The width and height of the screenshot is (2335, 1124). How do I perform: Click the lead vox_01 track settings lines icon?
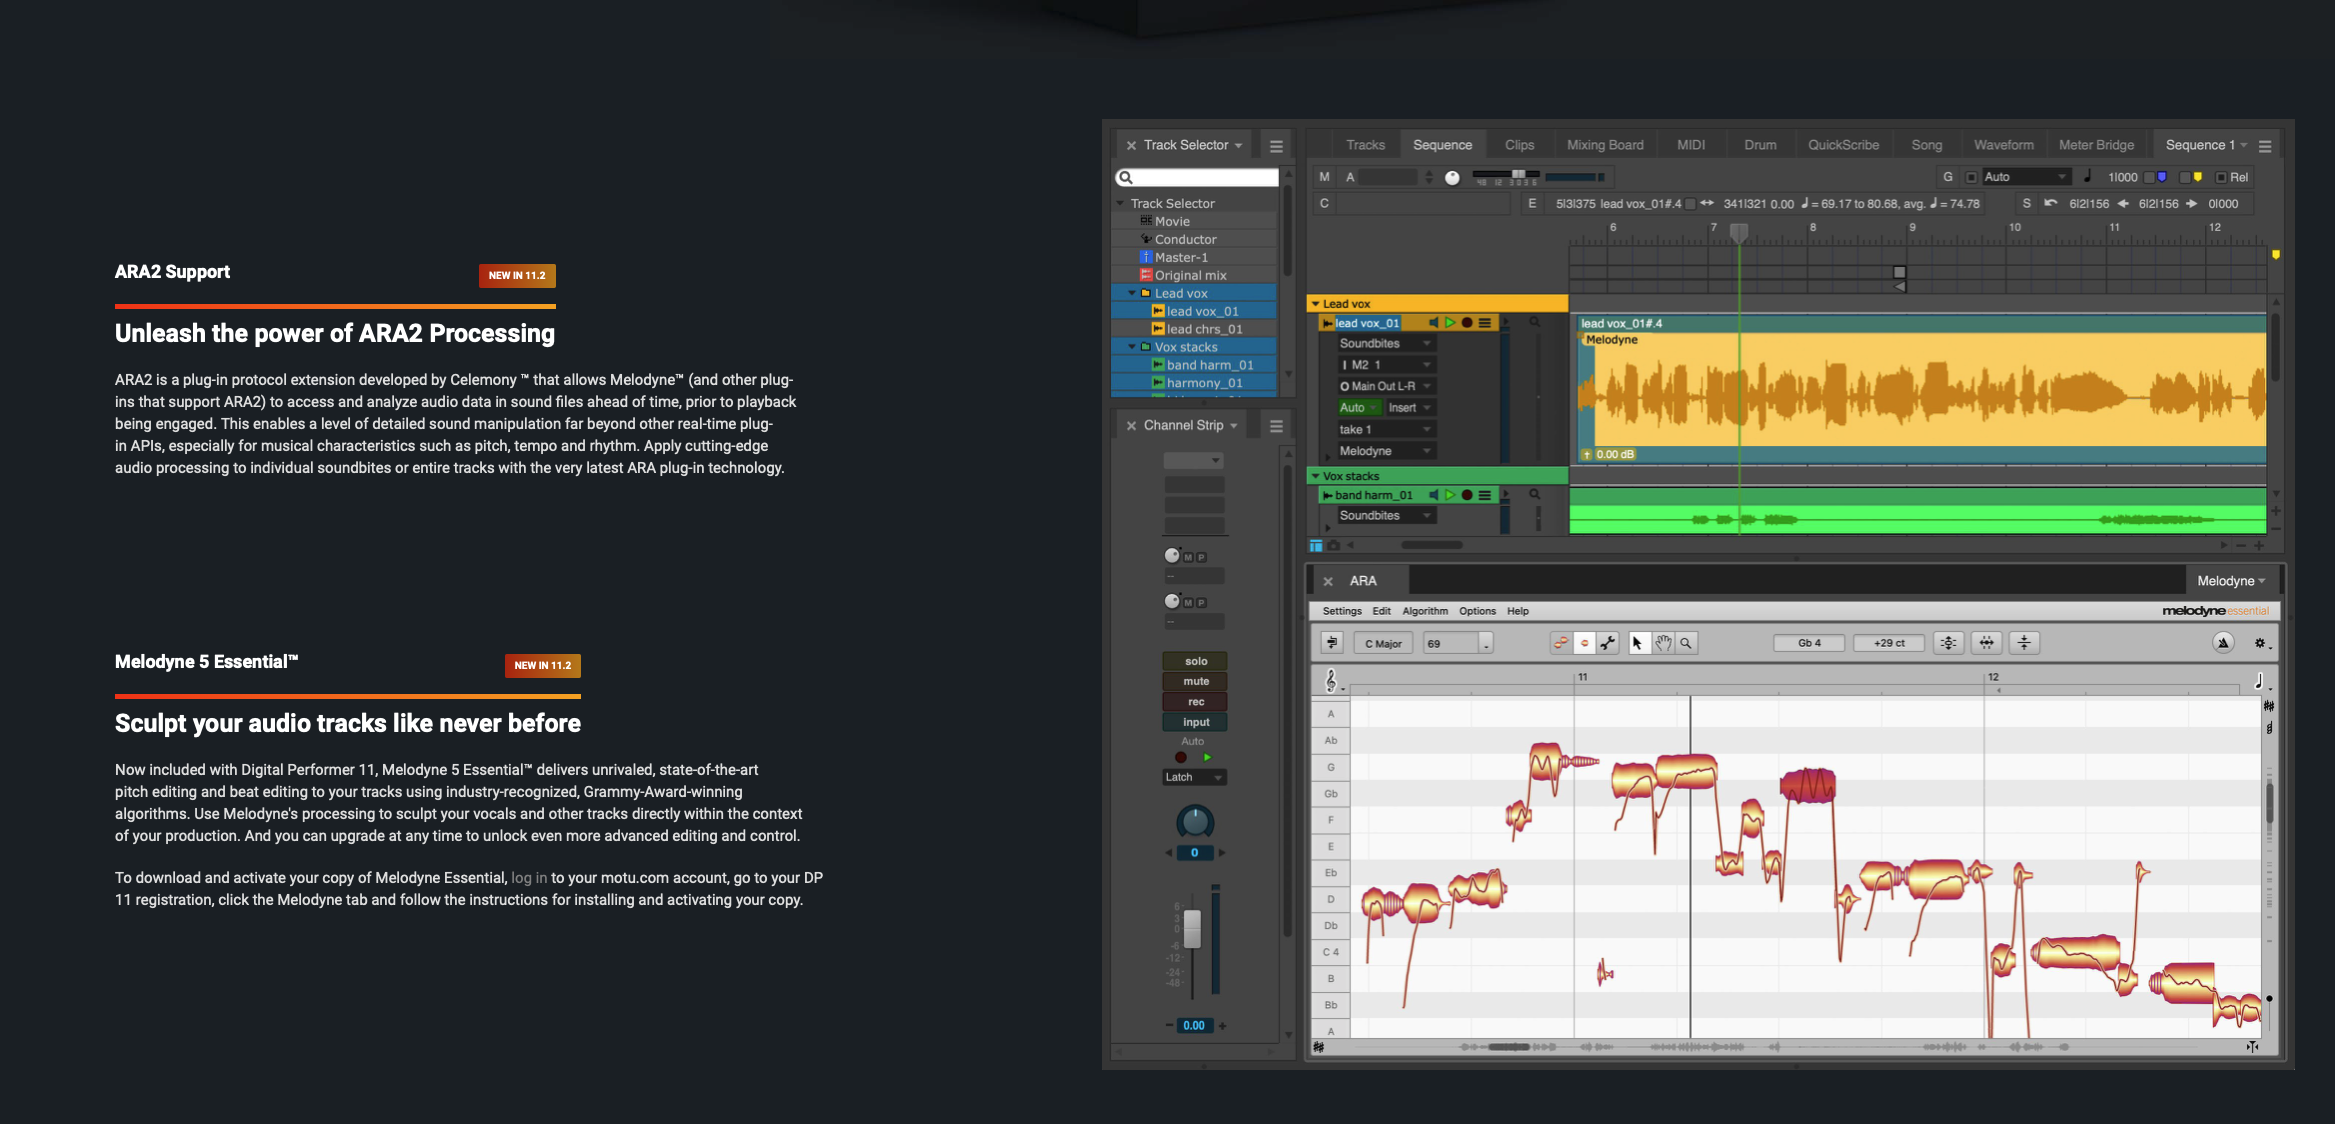(1485, 323)
